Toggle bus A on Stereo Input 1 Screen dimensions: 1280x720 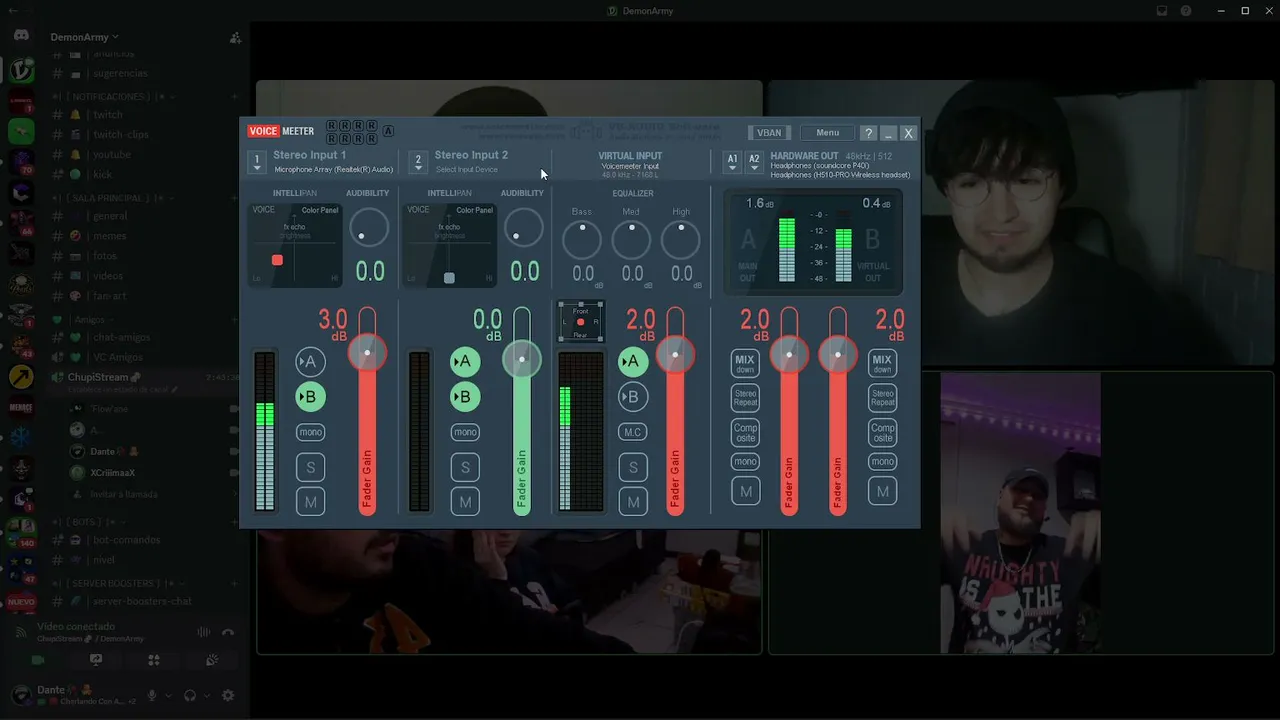310,362
